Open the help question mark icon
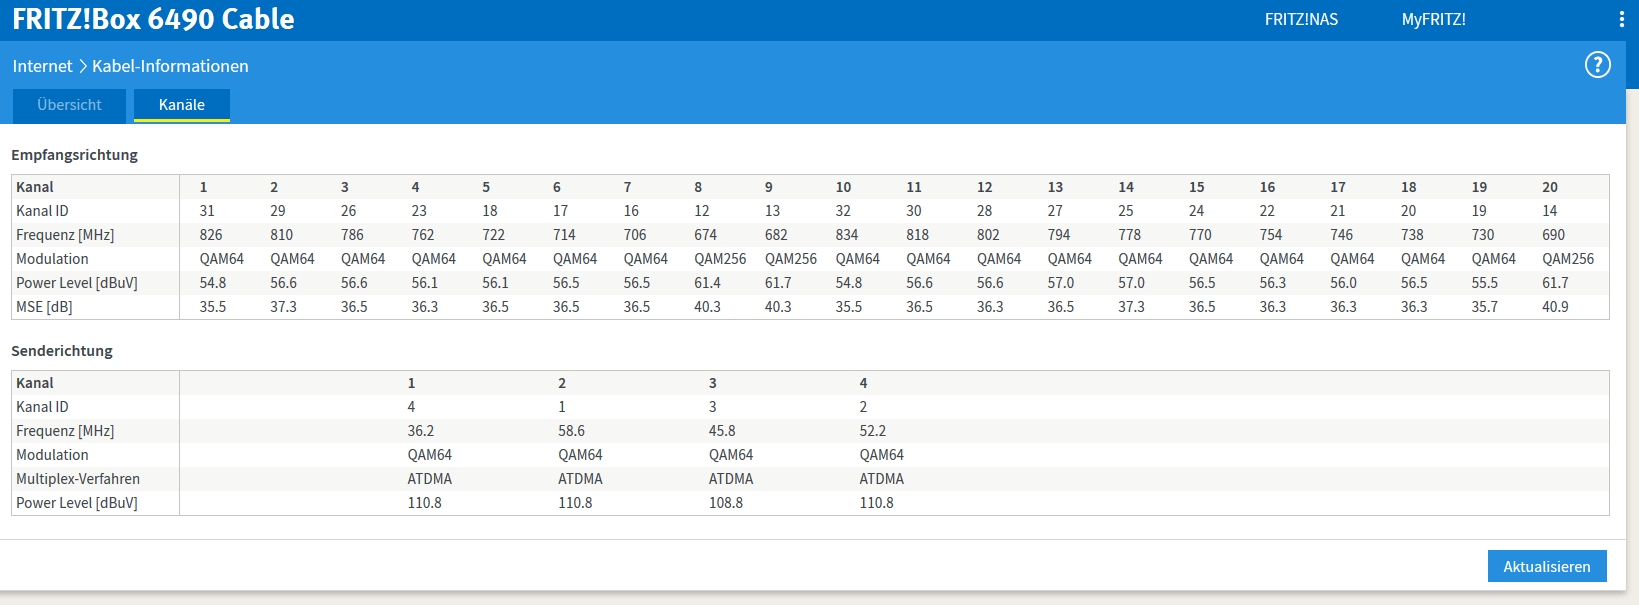Image resolution: width=1639 pixels, height=605 pixels. pyautogui.click(x=1598, y=65)
